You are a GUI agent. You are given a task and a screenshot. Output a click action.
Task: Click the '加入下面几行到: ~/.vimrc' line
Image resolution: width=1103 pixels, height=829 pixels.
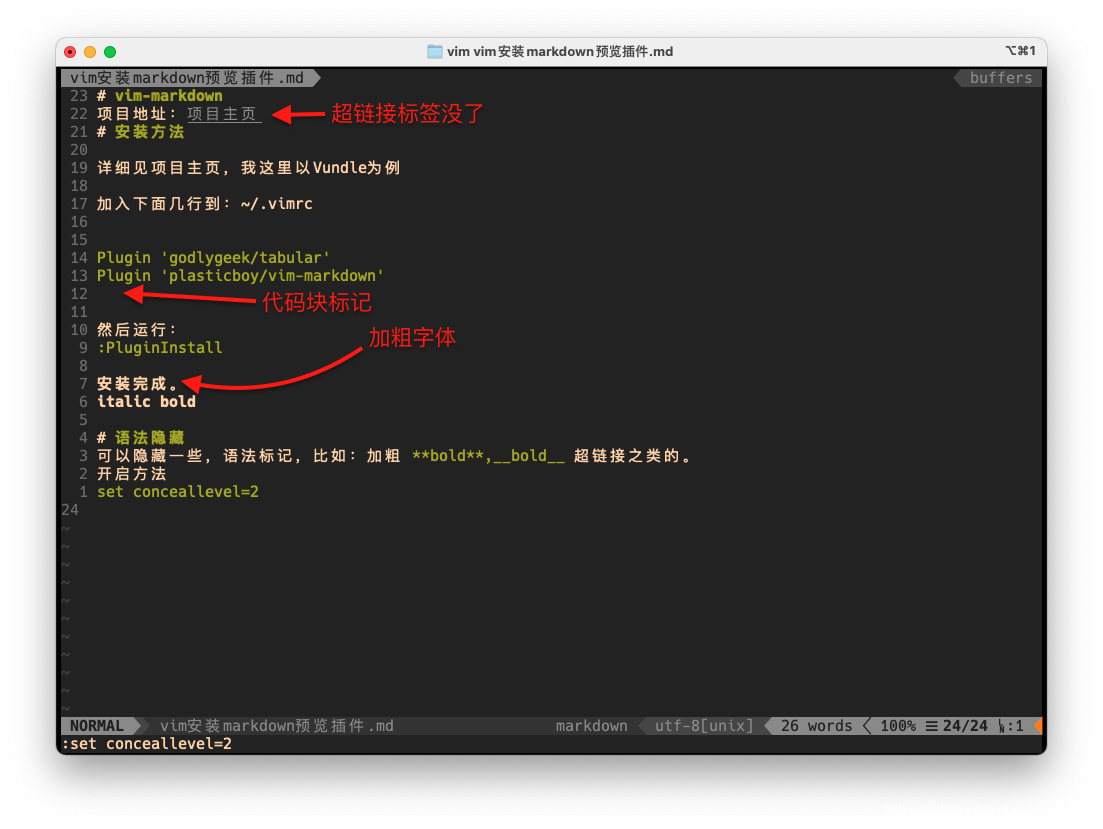[205, 204]
